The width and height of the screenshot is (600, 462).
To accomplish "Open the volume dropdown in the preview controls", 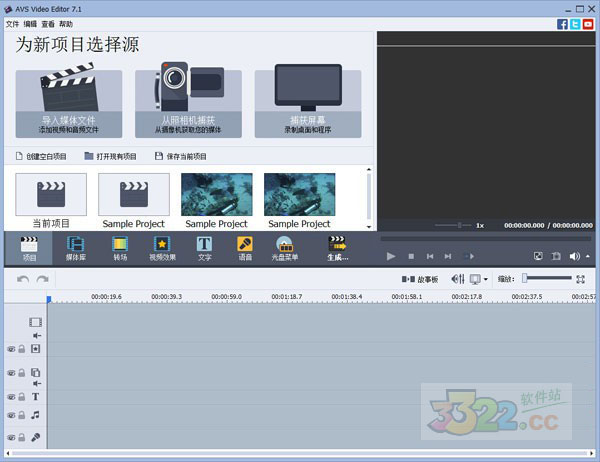I will click(586, 256).
